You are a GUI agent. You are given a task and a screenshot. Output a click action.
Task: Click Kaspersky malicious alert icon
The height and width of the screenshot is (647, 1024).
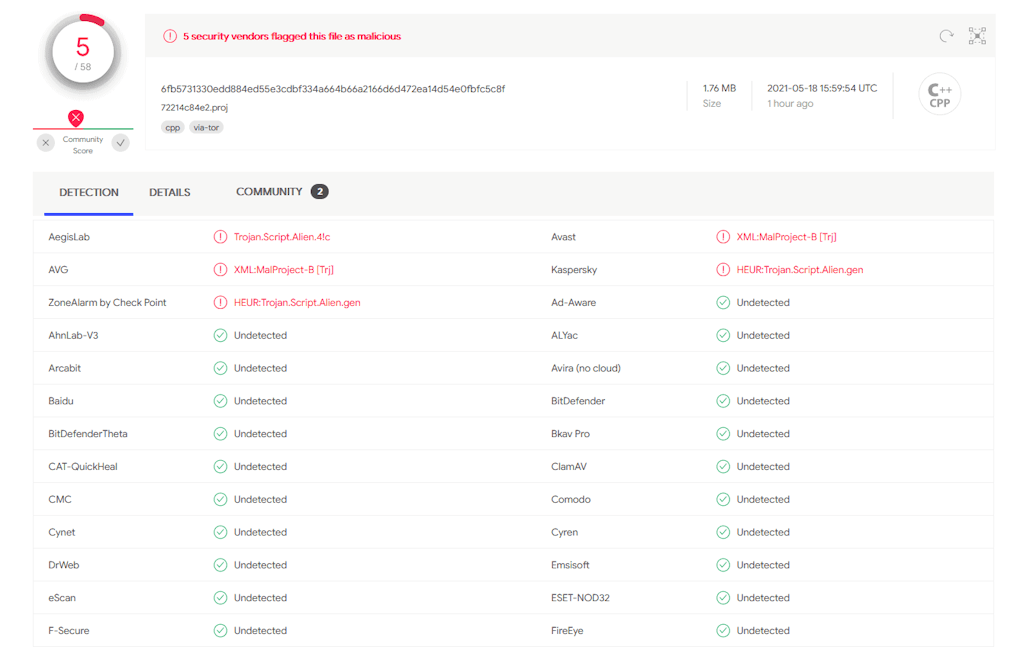(x=723, y=270)
